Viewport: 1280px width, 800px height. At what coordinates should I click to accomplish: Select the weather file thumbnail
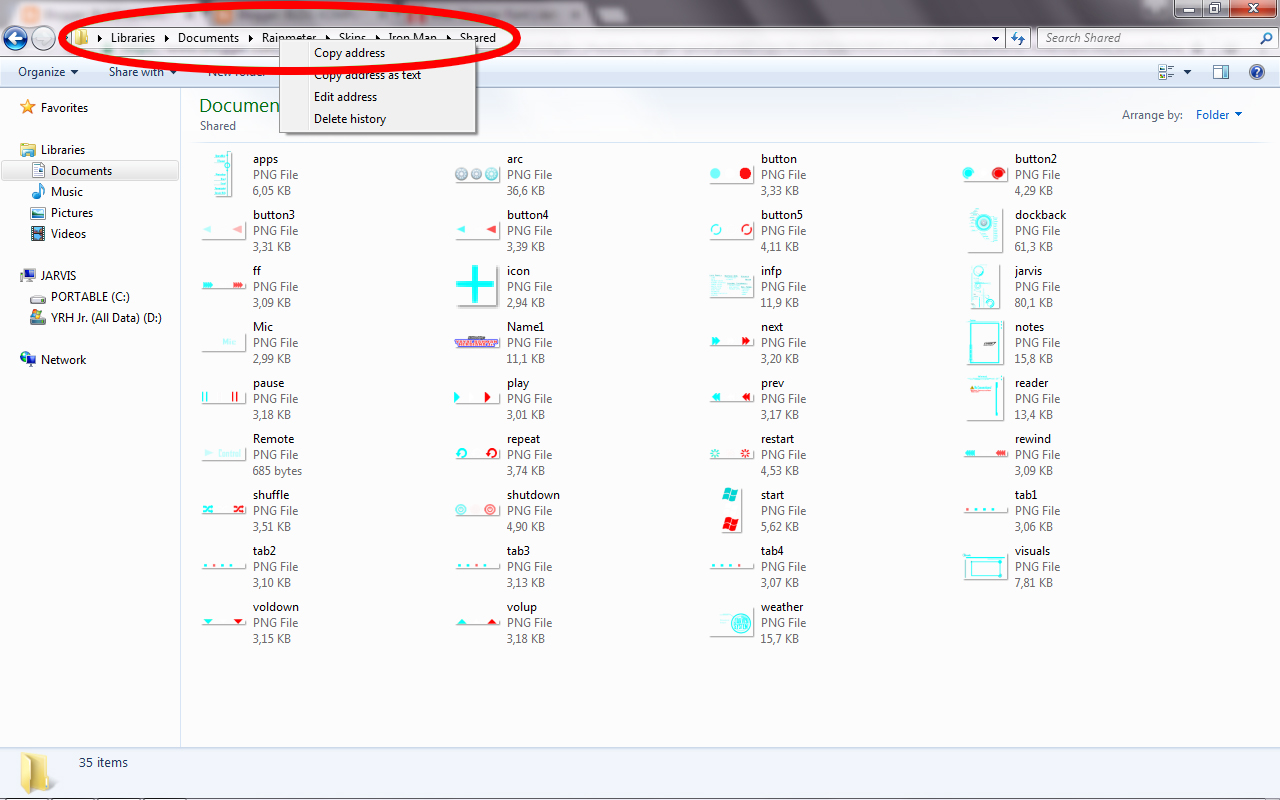point(730,622)
